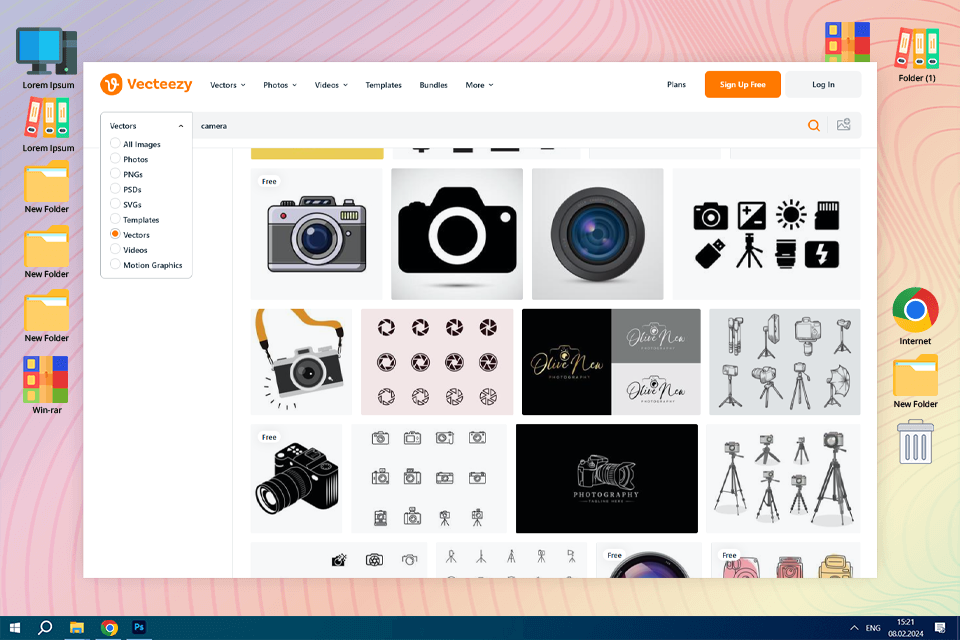Image resolution: width=960 pixels, height=640 pixels.
Task: Click the Sign Up Free button
Action: (x=743, y=85)
